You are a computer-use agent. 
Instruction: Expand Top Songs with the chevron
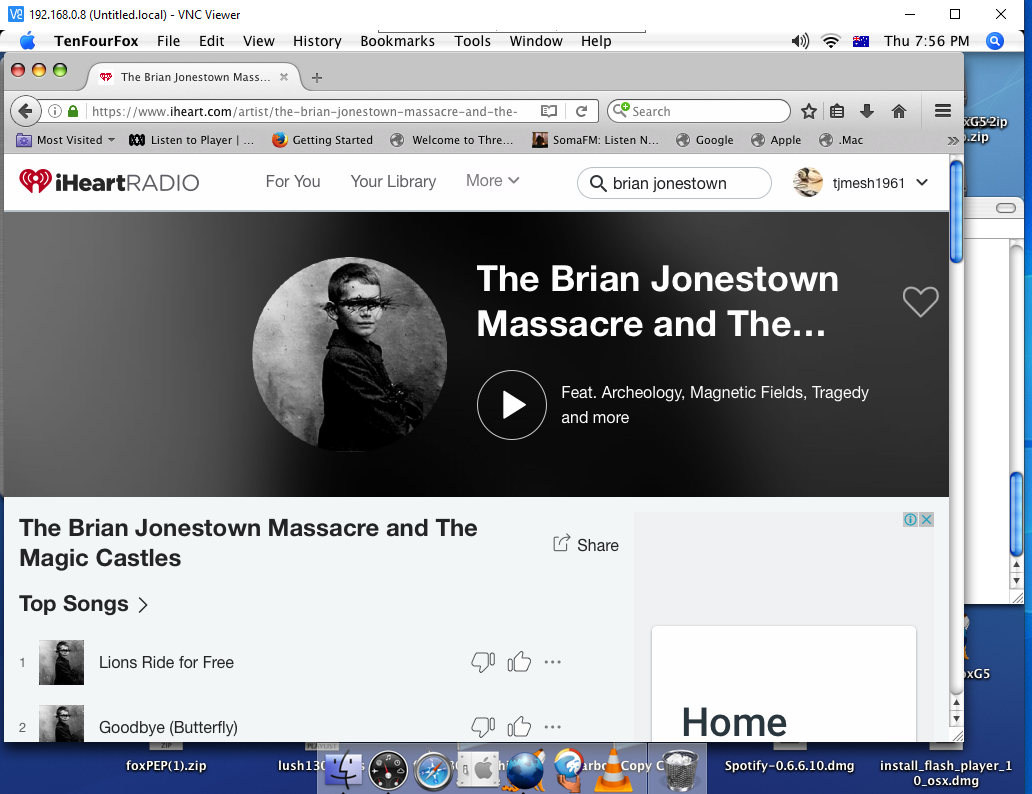143,604
